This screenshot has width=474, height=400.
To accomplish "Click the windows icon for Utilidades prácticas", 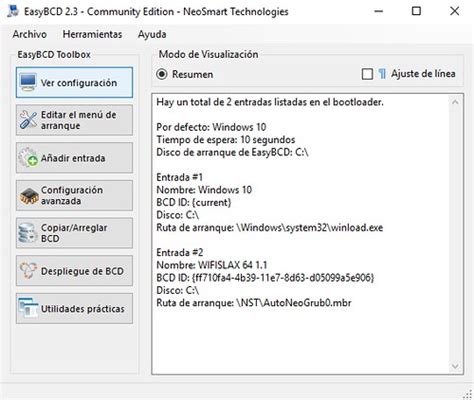I will (x=28, y=308).
